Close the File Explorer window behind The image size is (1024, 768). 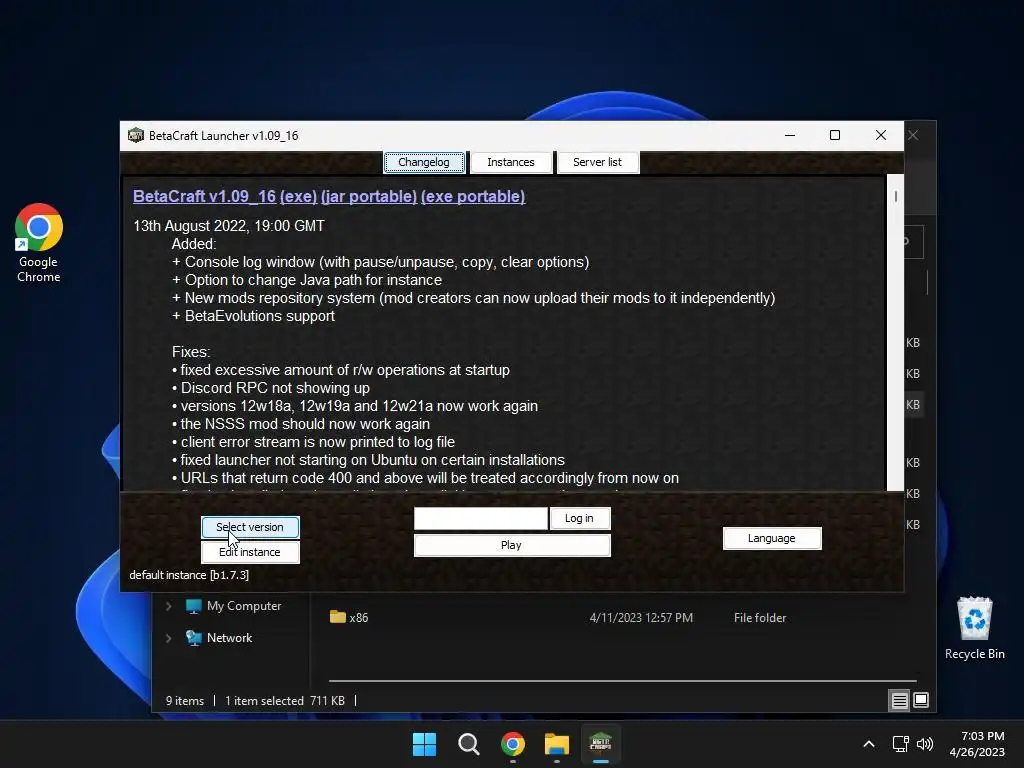pyautogui.click(x=914, y=135)
